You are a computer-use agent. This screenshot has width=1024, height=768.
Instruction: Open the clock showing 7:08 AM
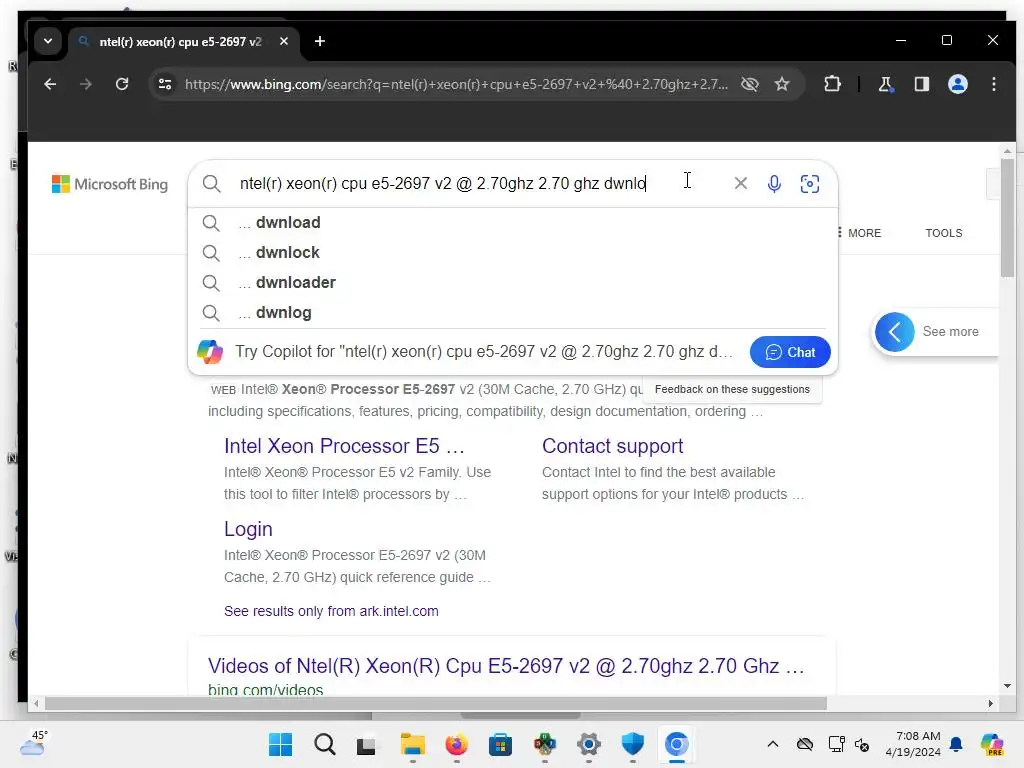coord(913,744)
